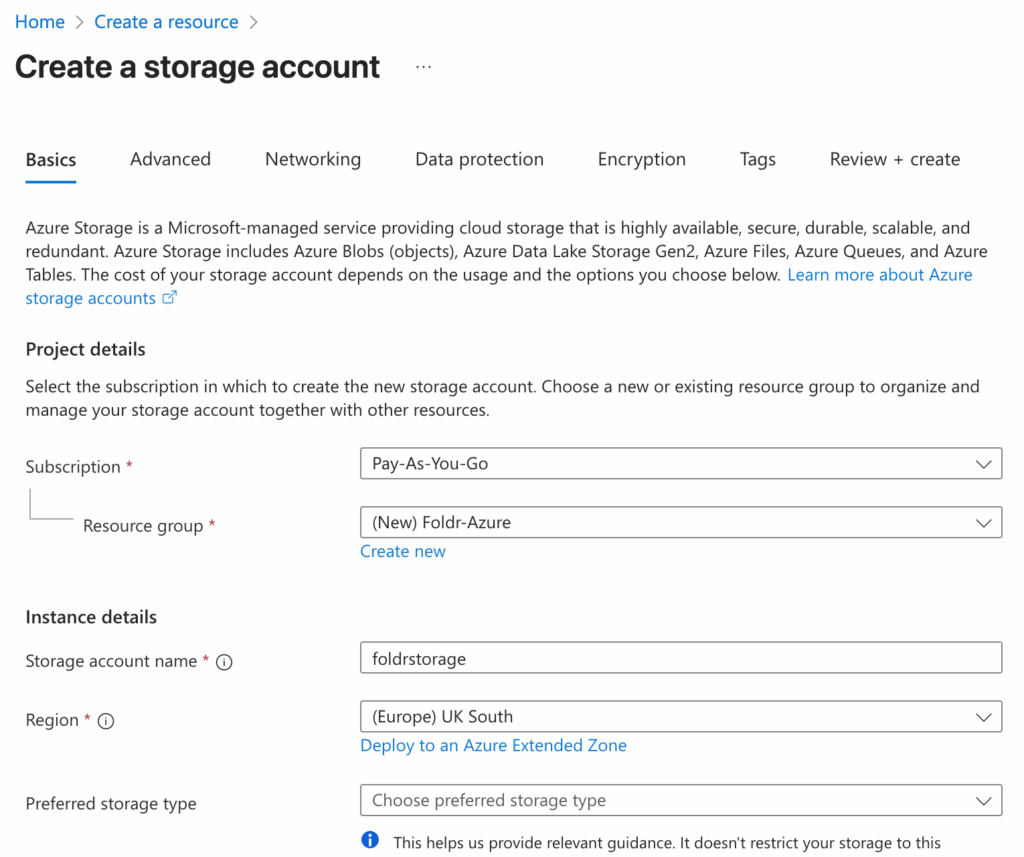1024x857 pixels.
Task: Click the Region info icon
Action: tap(106, 721)
